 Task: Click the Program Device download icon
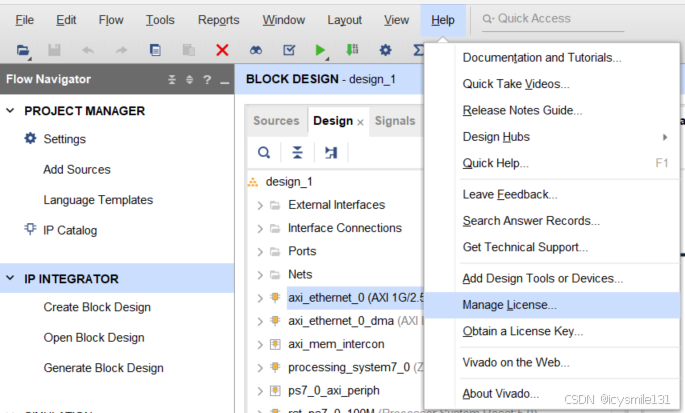click(x=352, y=50)
